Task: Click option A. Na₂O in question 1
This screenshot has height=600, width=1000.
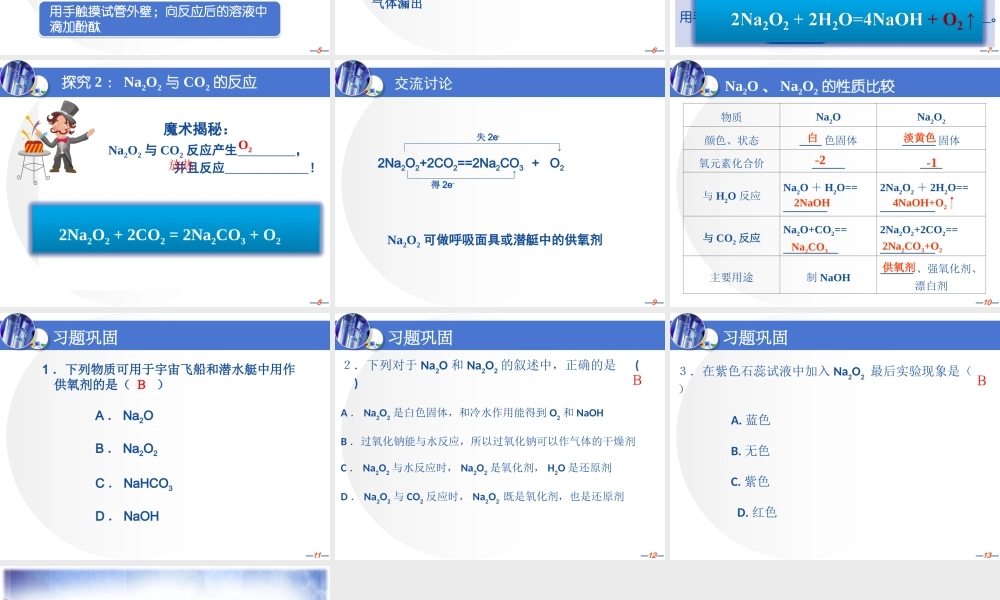Action: pos(124,416)
